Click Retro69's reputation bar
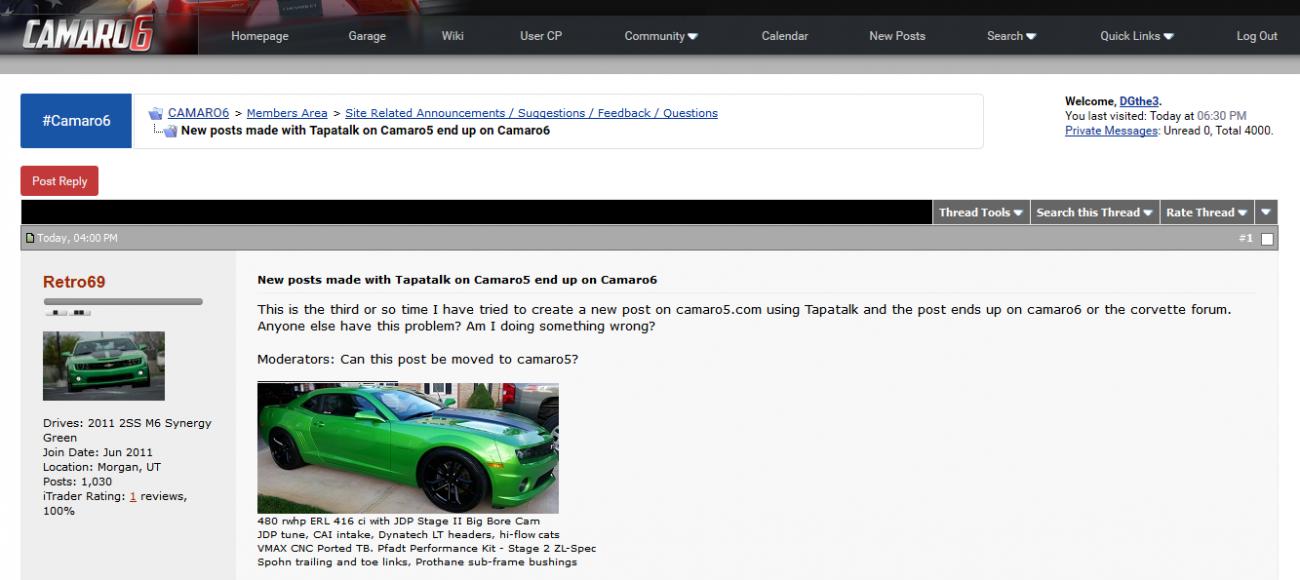Viewport: 1300px width, 580px height. (x=125, y=298)
